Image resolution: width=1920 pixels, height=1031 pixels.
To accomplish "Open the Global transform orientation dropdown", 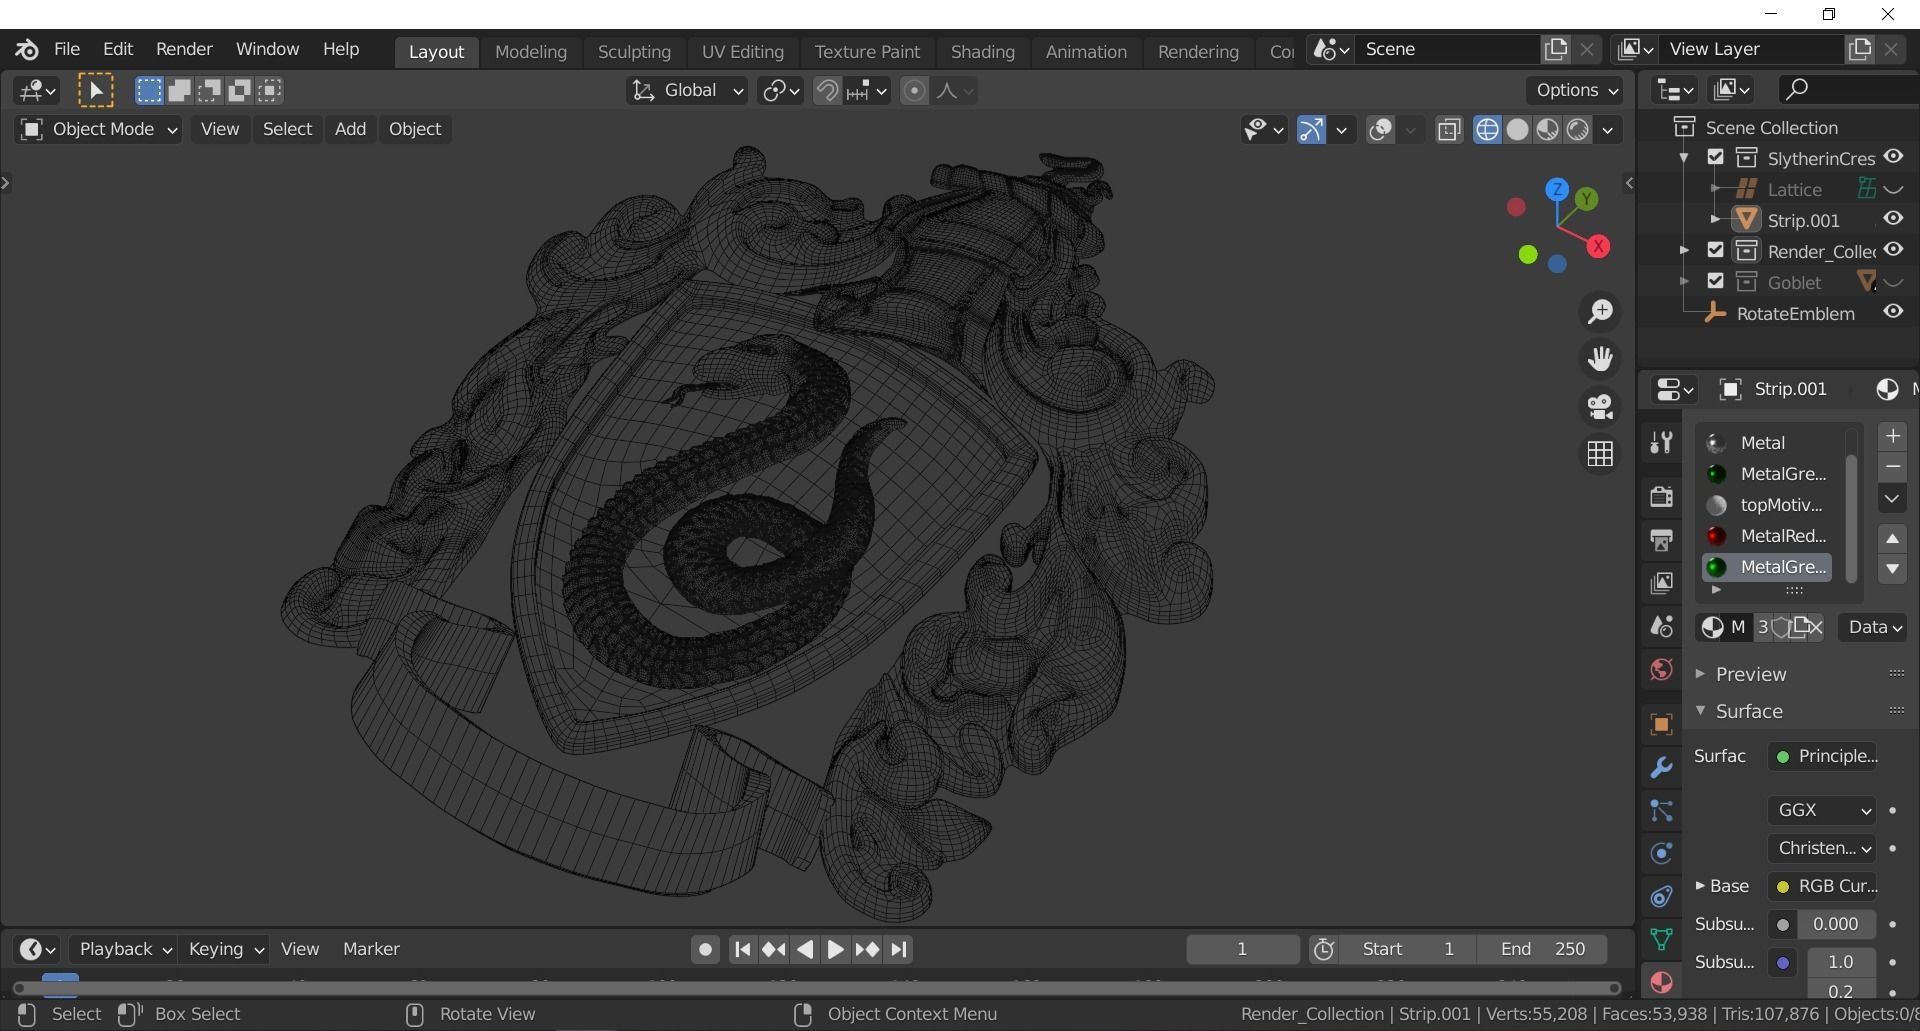I will tap(687, 91).
